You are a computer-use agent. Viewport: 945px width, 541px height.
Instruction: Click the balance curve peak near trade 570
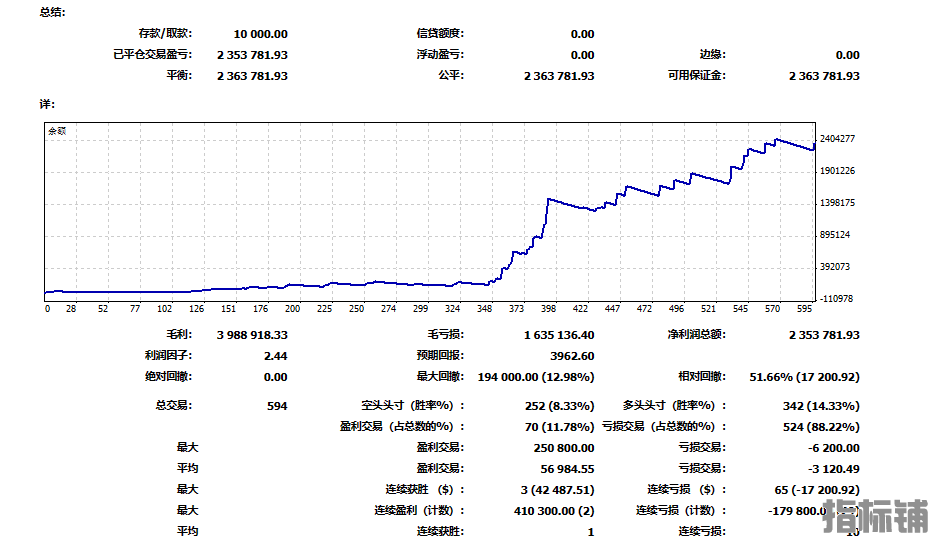coord(776,140)
